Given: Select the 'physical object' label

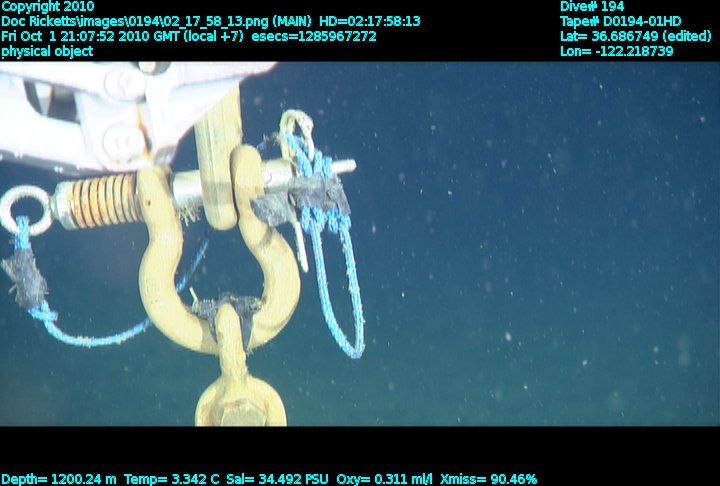Looking at the screenshot, I should coord(47,51).
